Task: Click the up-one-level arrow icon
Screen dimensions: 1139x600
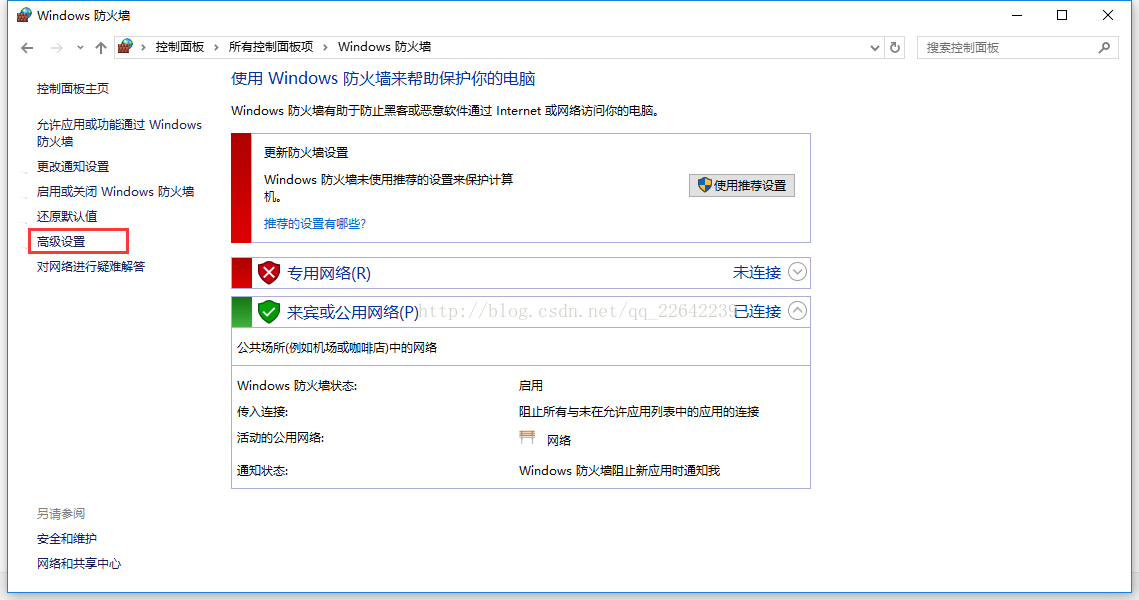Action: (x=100, y=48)
